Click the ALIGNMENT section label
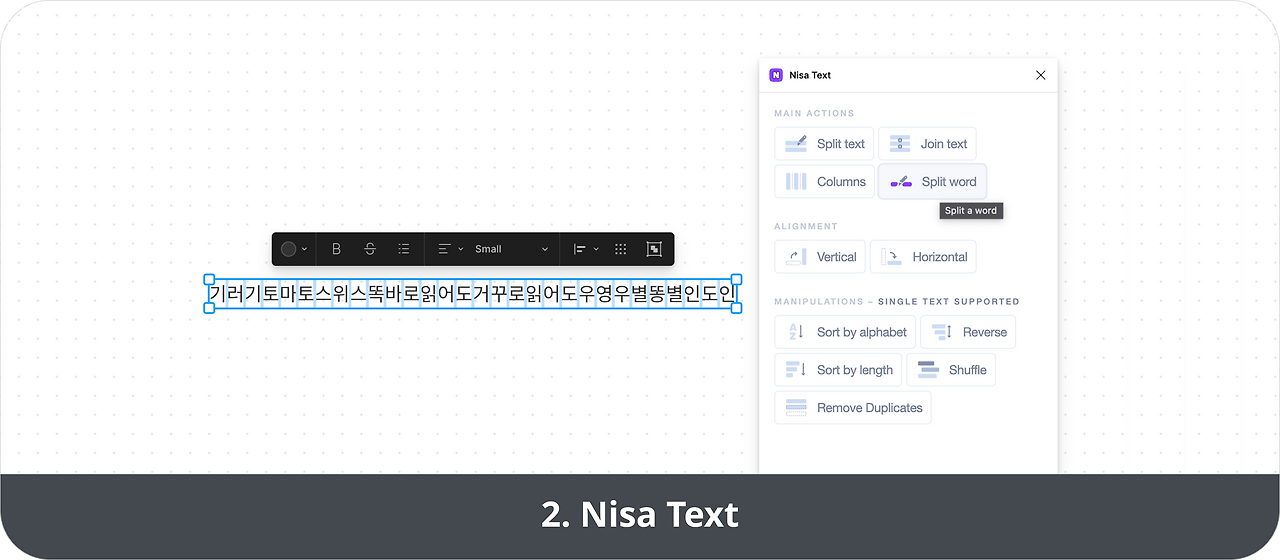 pos(806,226)
